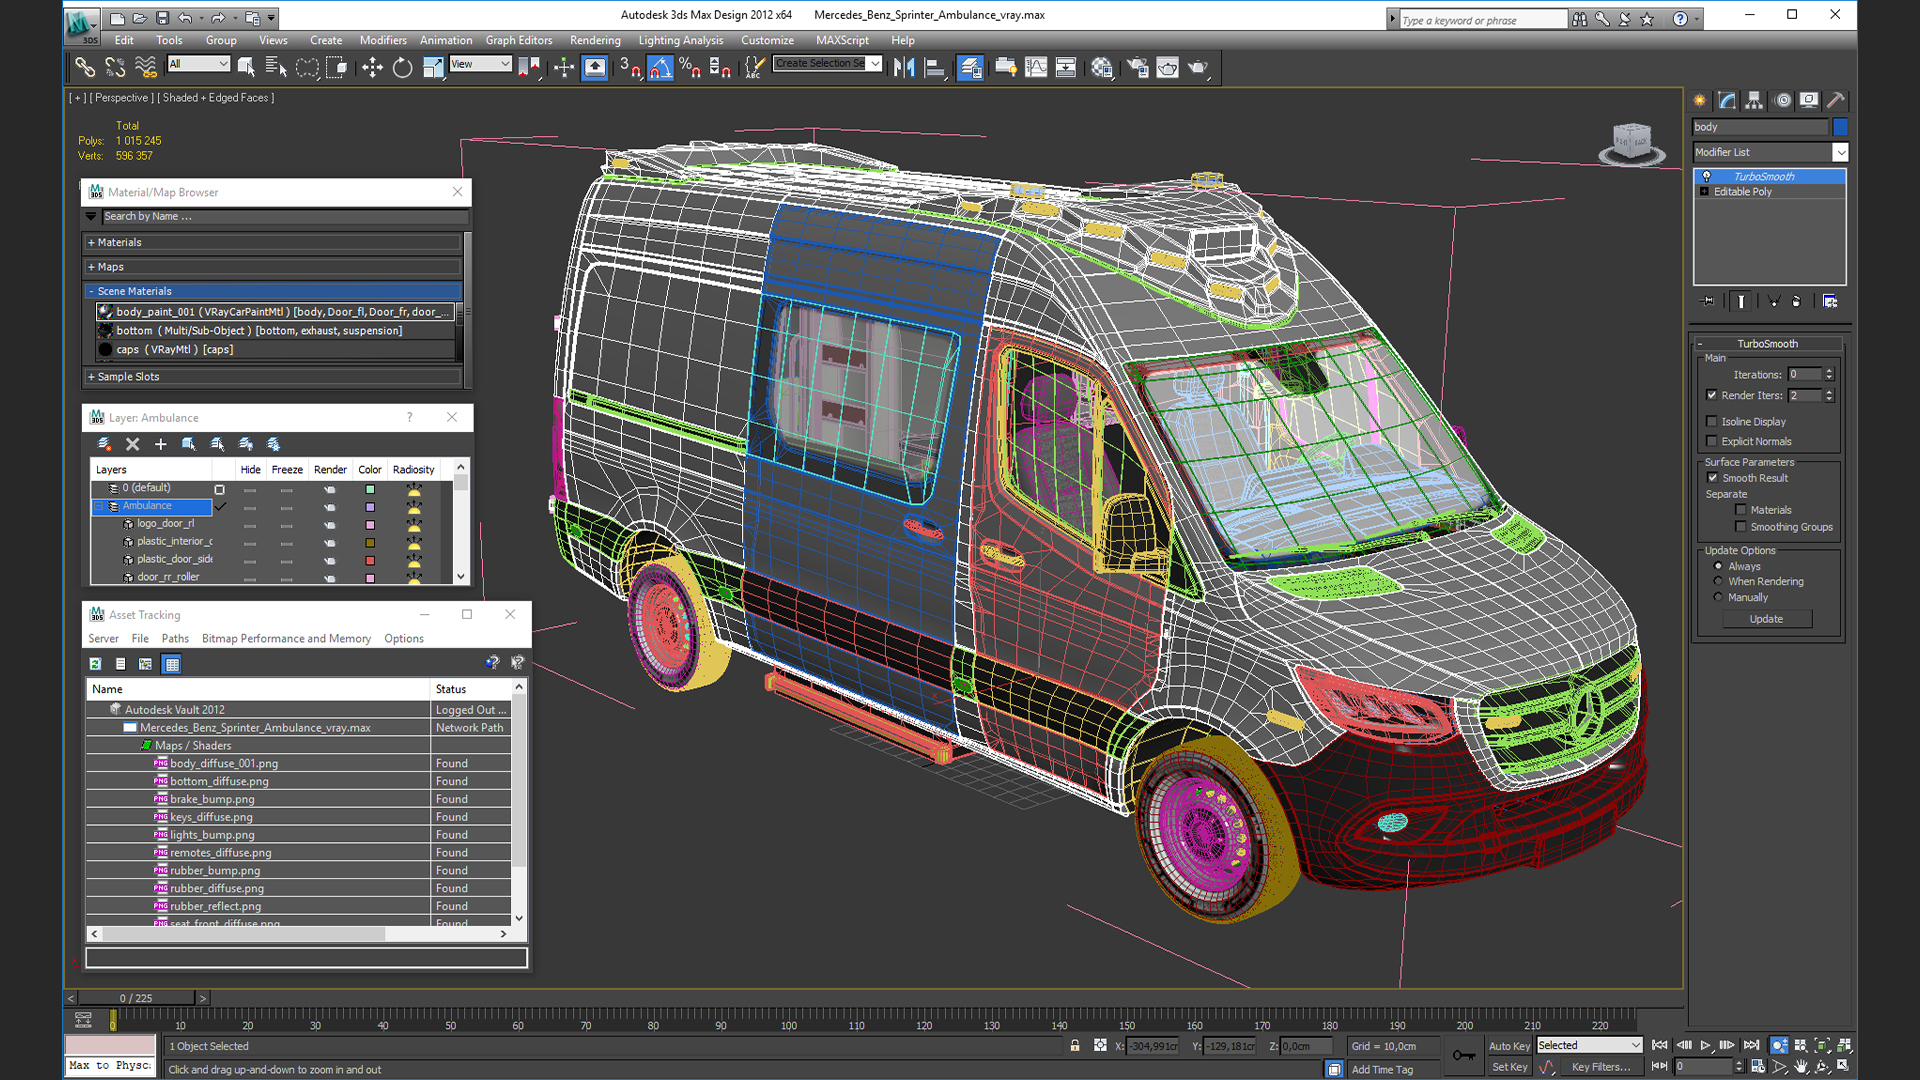Screen dimensions: 1920x1080
Task: Open the Manage Layers dialog
Action: tap(970, 67)
